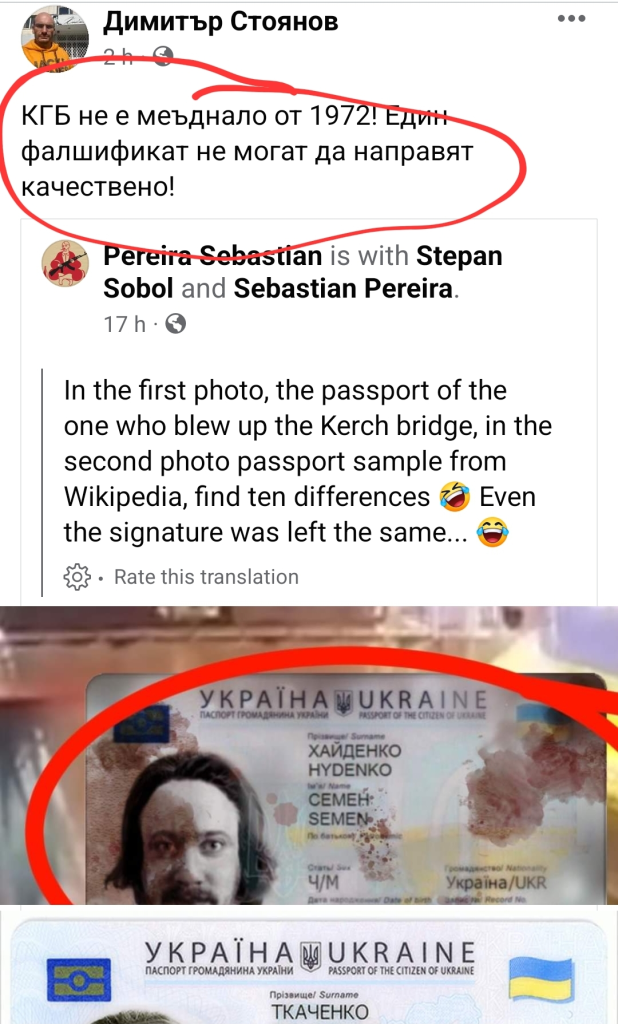Open the Димитър Стоянов profile name link

[221, 22]
